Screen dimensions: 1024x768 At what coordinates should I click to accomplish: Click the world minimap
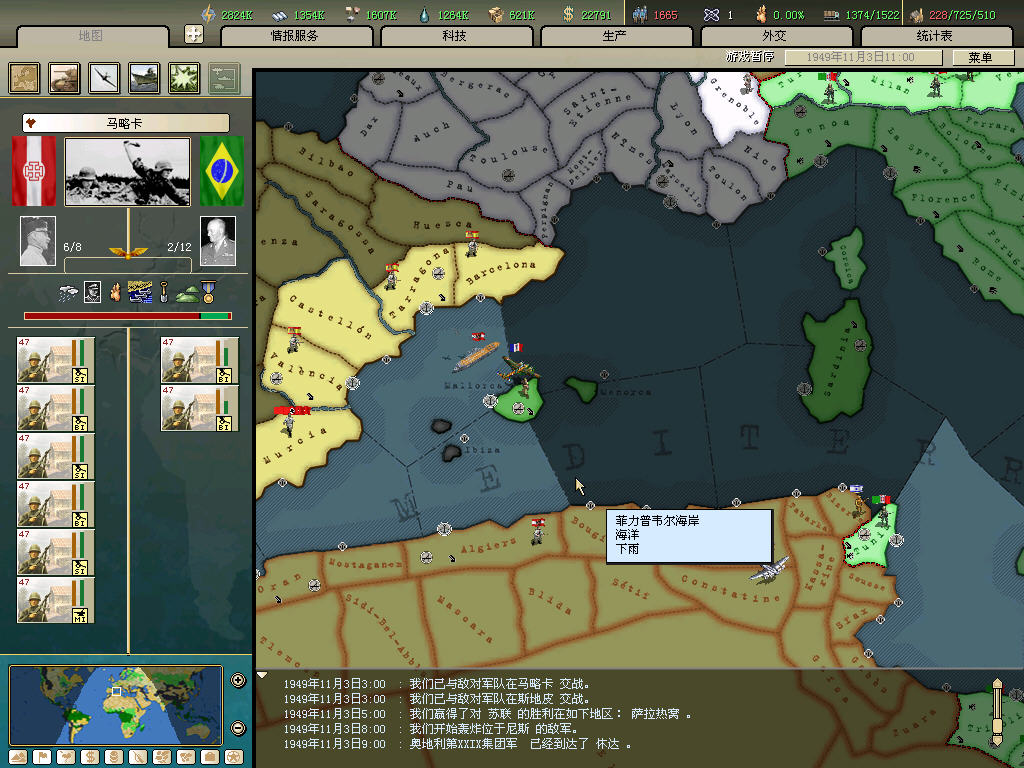pos(116,705)
